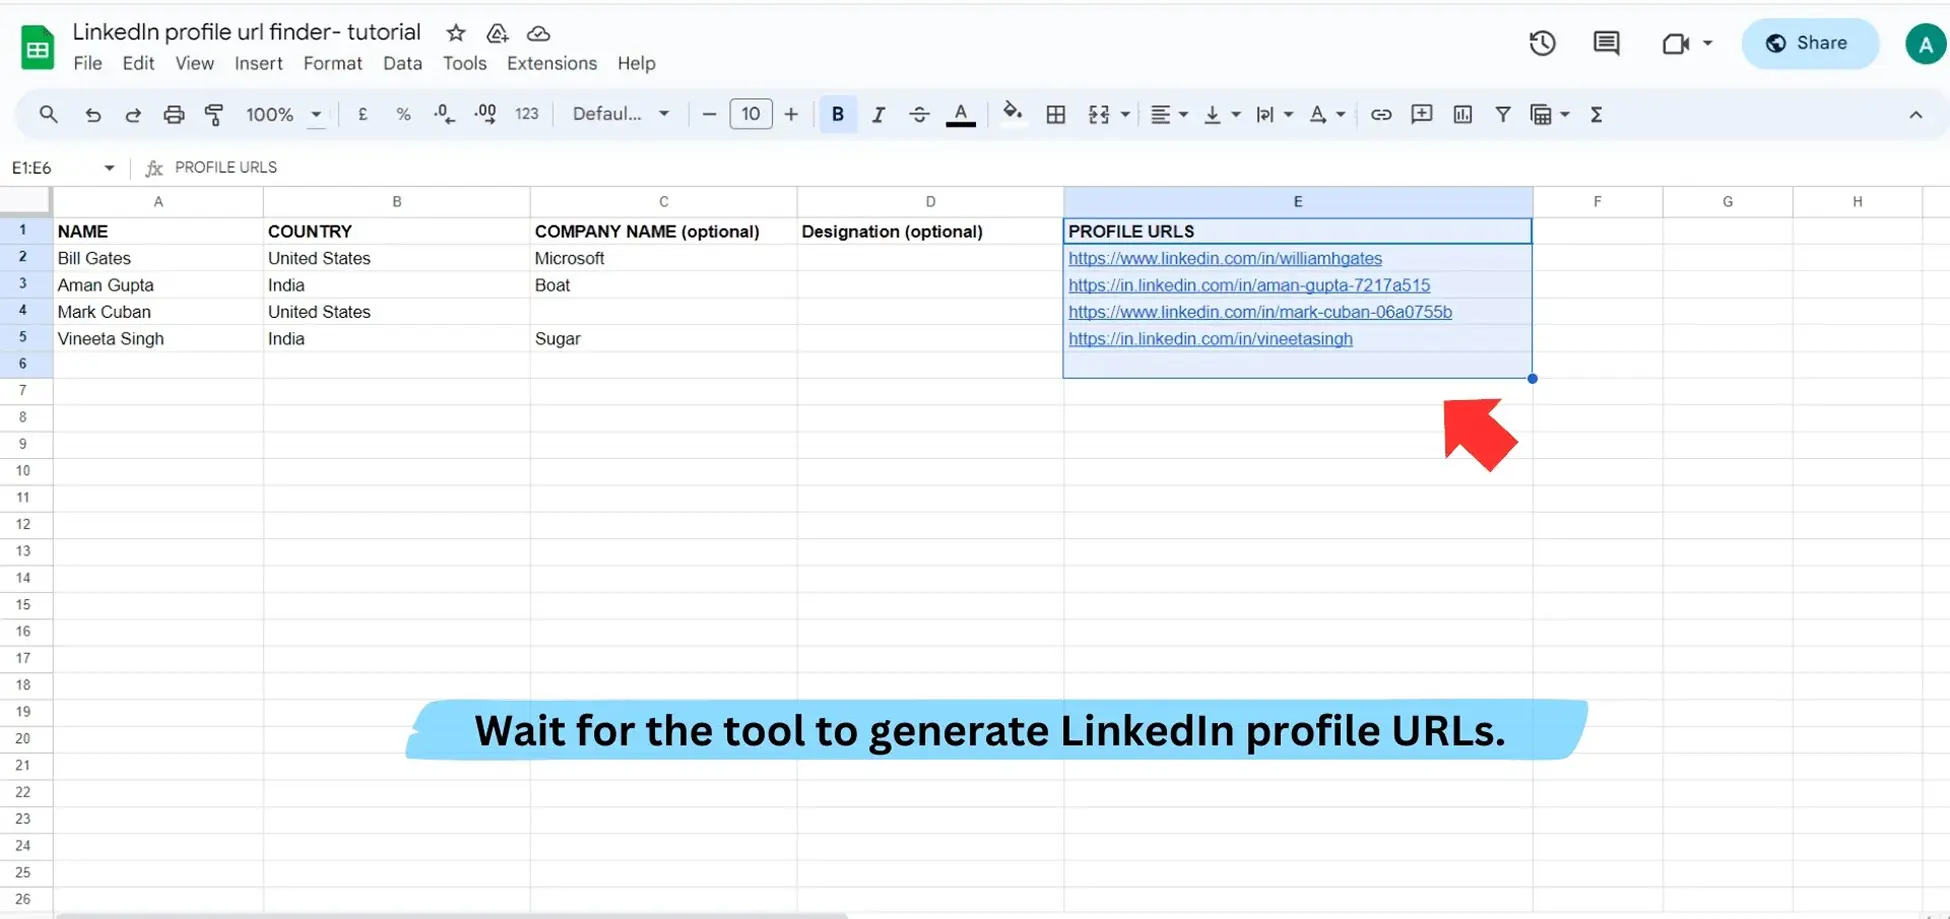Open the Data menu

402,63
